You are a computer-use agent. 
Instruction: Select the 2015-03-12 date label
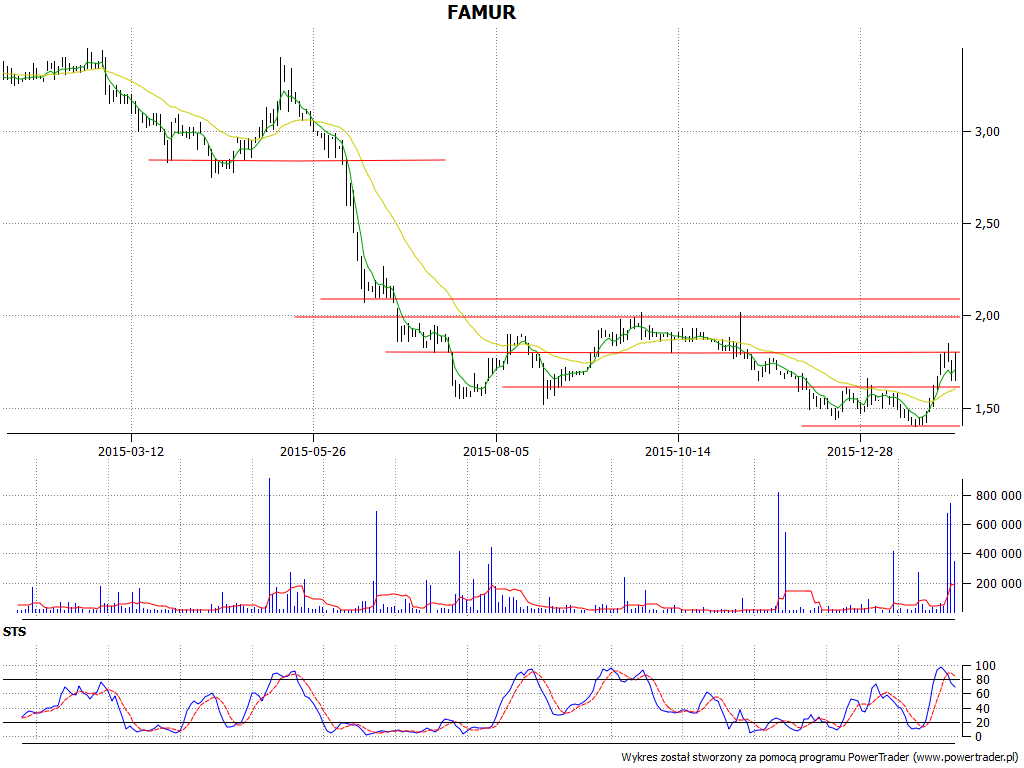pyautogui.click(x=131, y=451)
